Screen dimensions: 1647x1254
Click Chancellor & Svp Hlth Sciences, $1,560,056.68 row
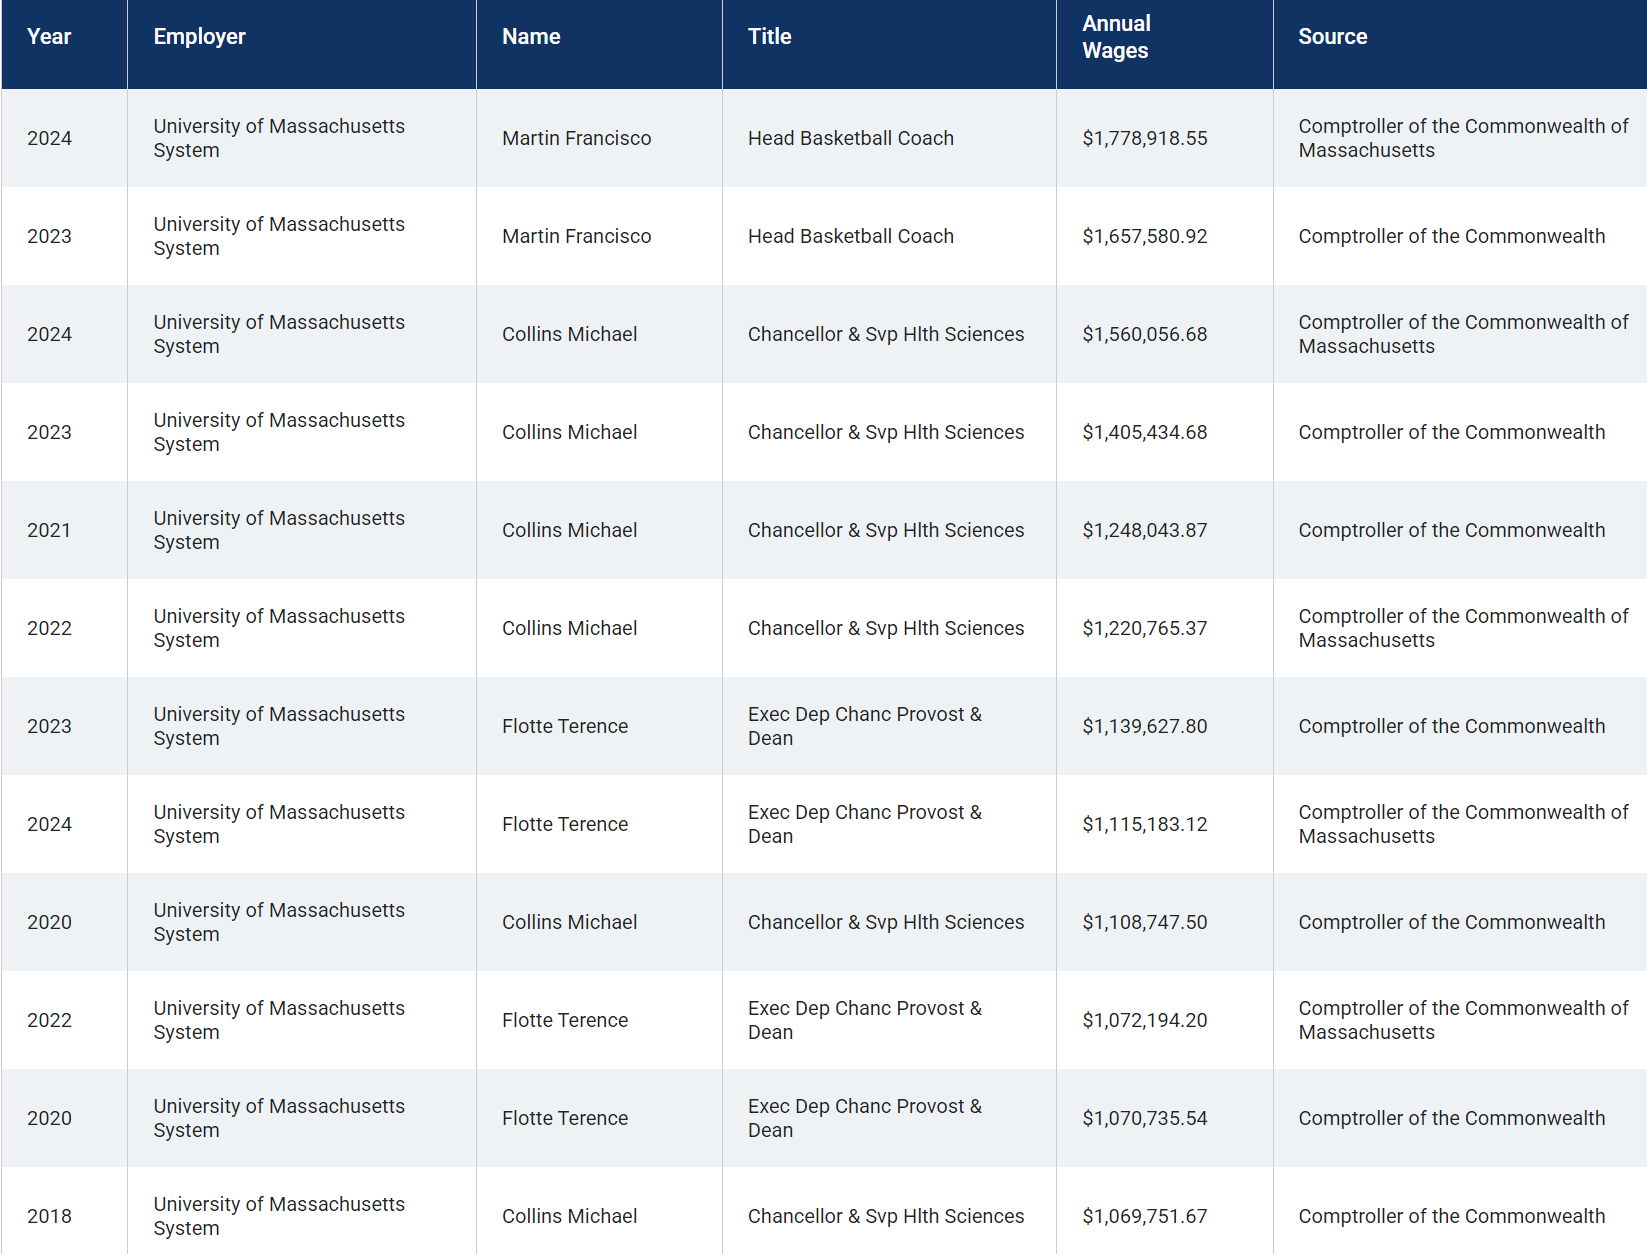[886, 335]
